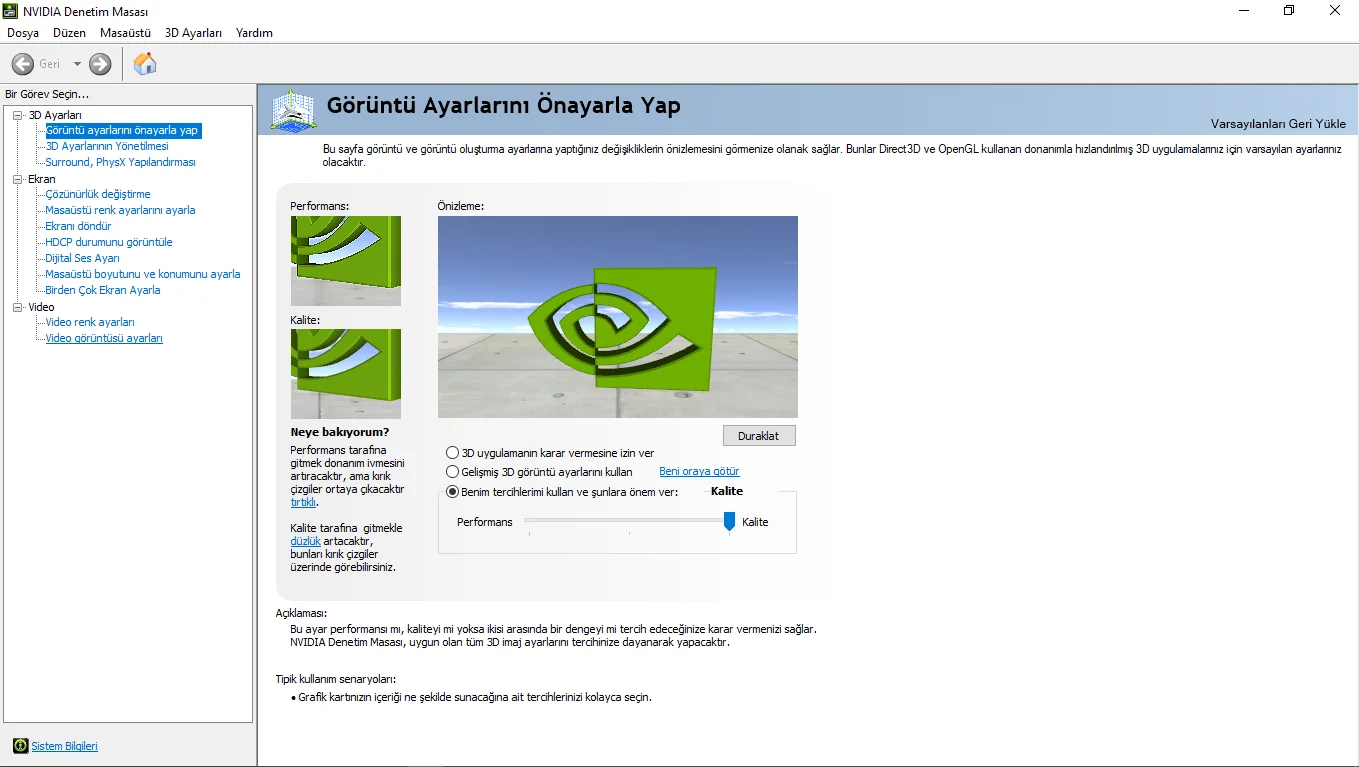Open Dijital Ses Ayarı

click(x=82, y=258)
